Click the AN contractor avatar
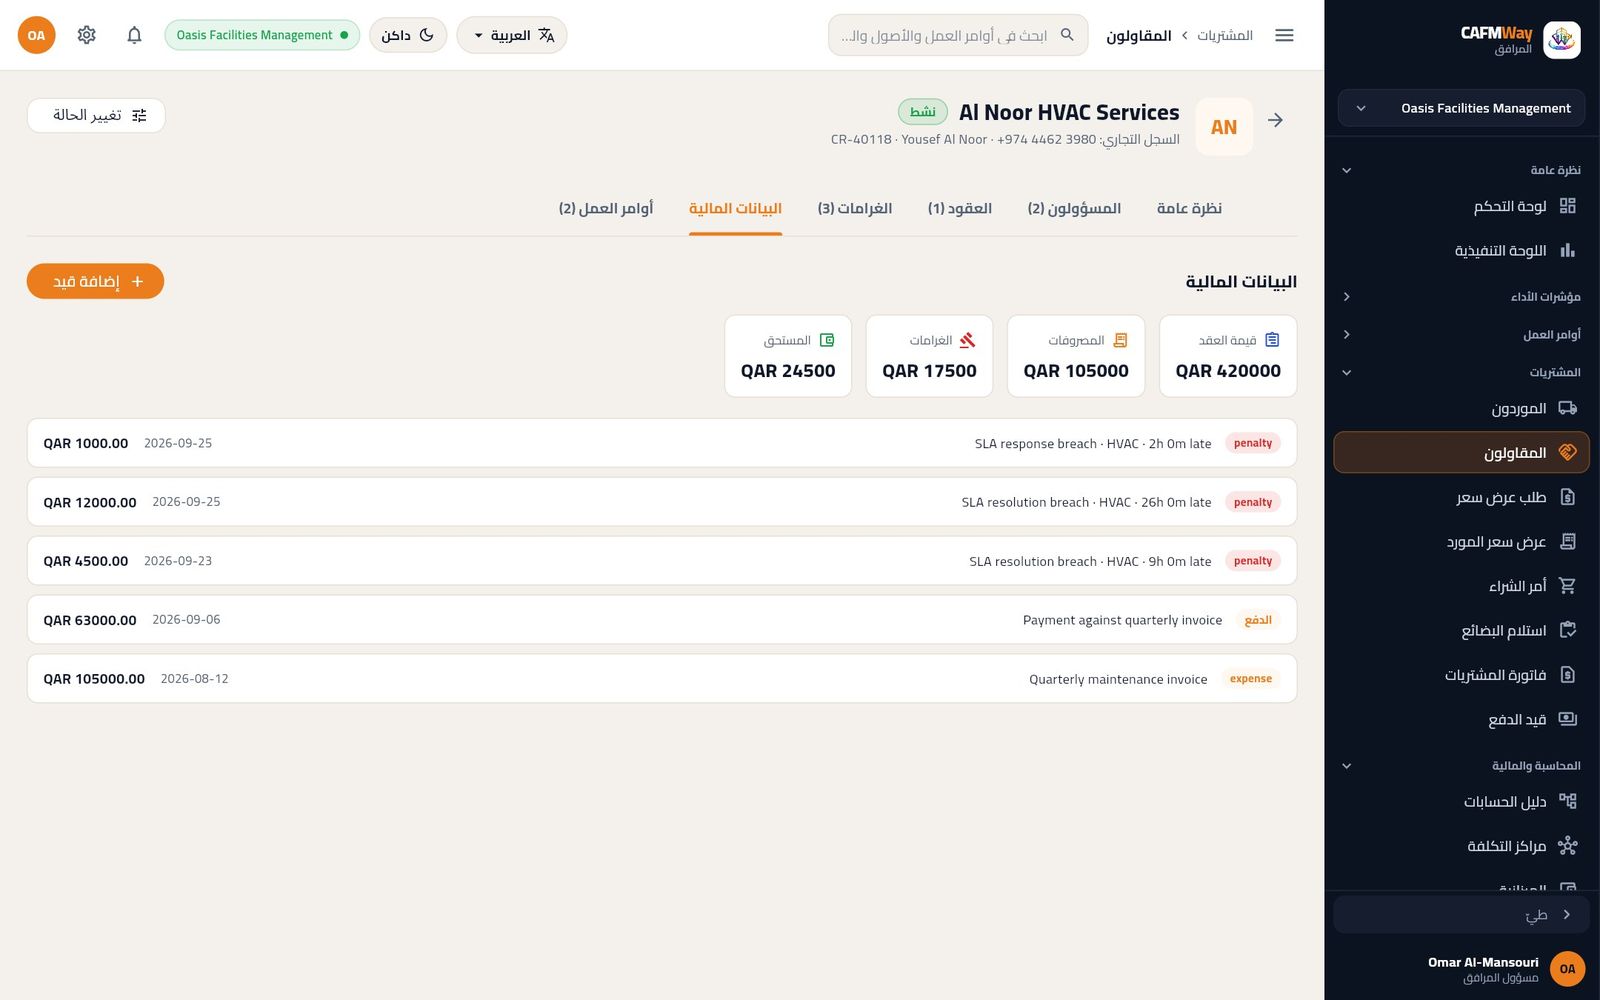1600x1000 pixels. tap(1224, 127)
